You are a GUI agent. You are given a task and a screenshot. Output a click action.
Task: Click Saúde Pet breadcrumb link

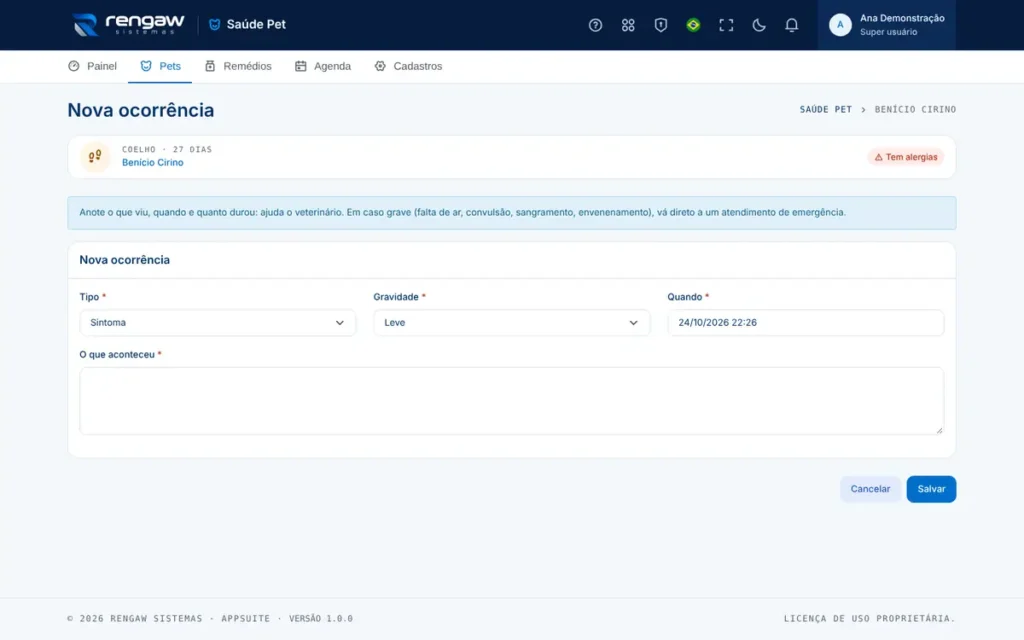[825, 110]
